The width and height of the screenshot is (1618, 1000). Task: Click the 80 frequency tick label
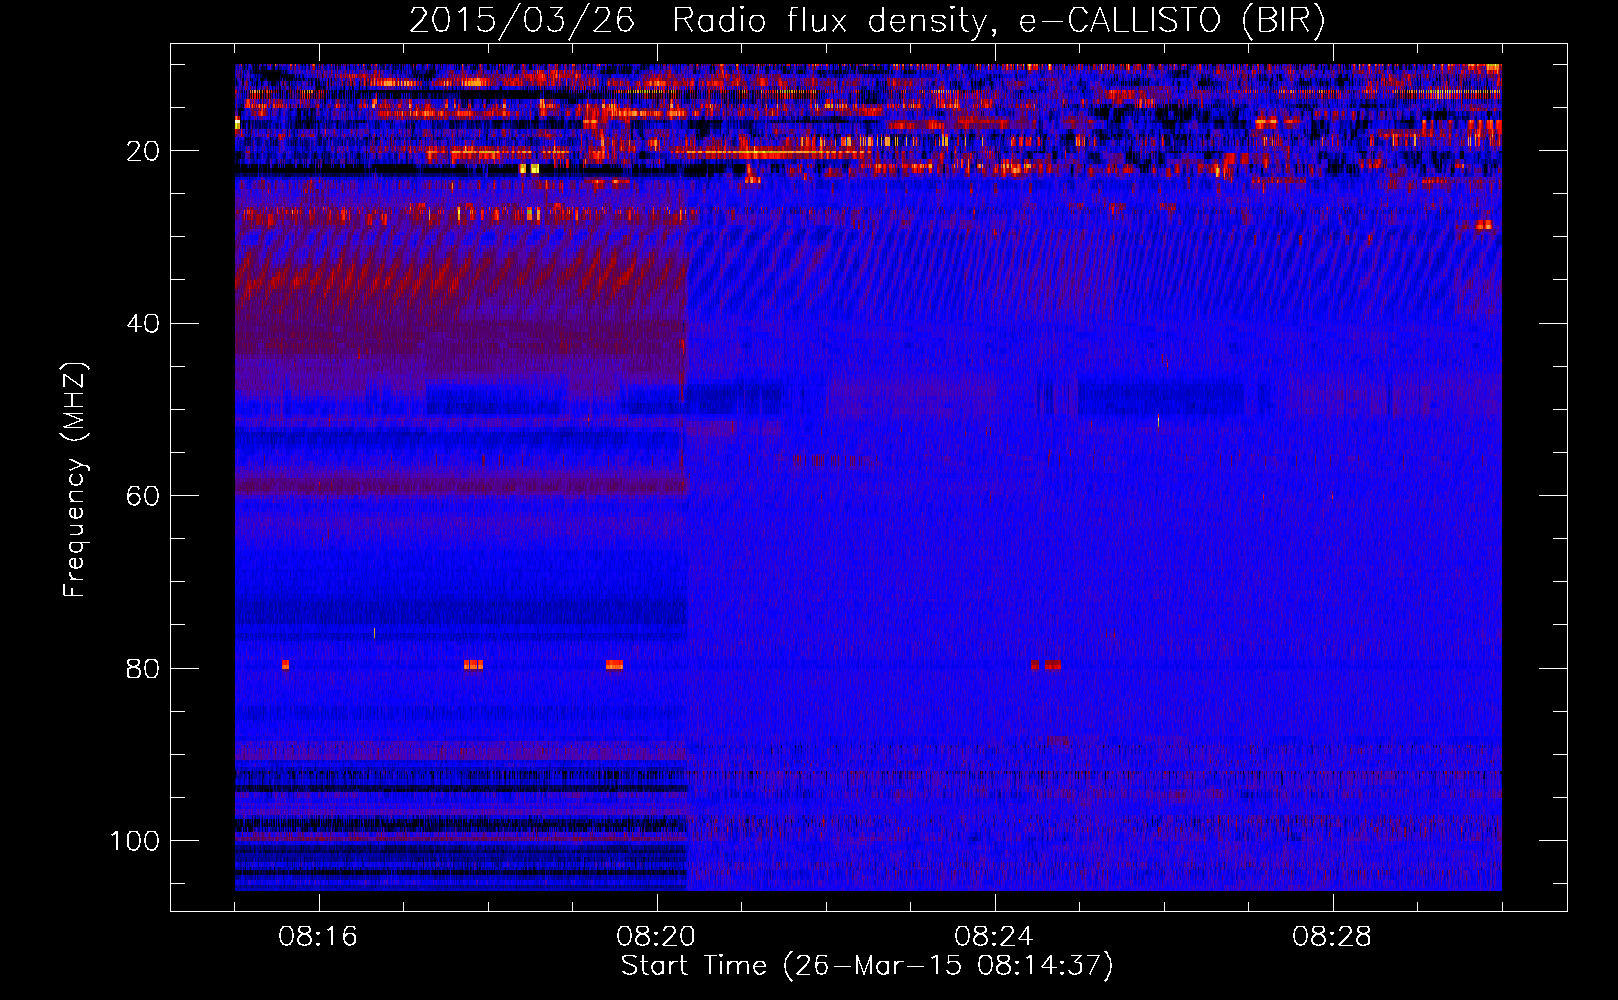click(143, 668)
